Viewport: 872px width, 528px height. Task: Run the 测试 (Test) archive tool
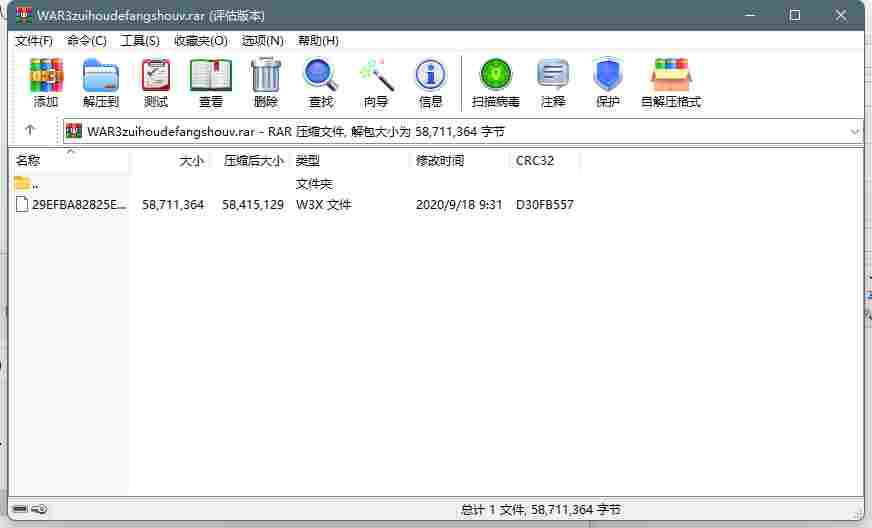156,83
